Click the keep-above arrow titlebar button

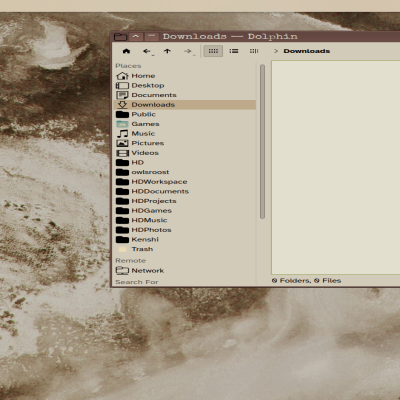coord(136,36)
